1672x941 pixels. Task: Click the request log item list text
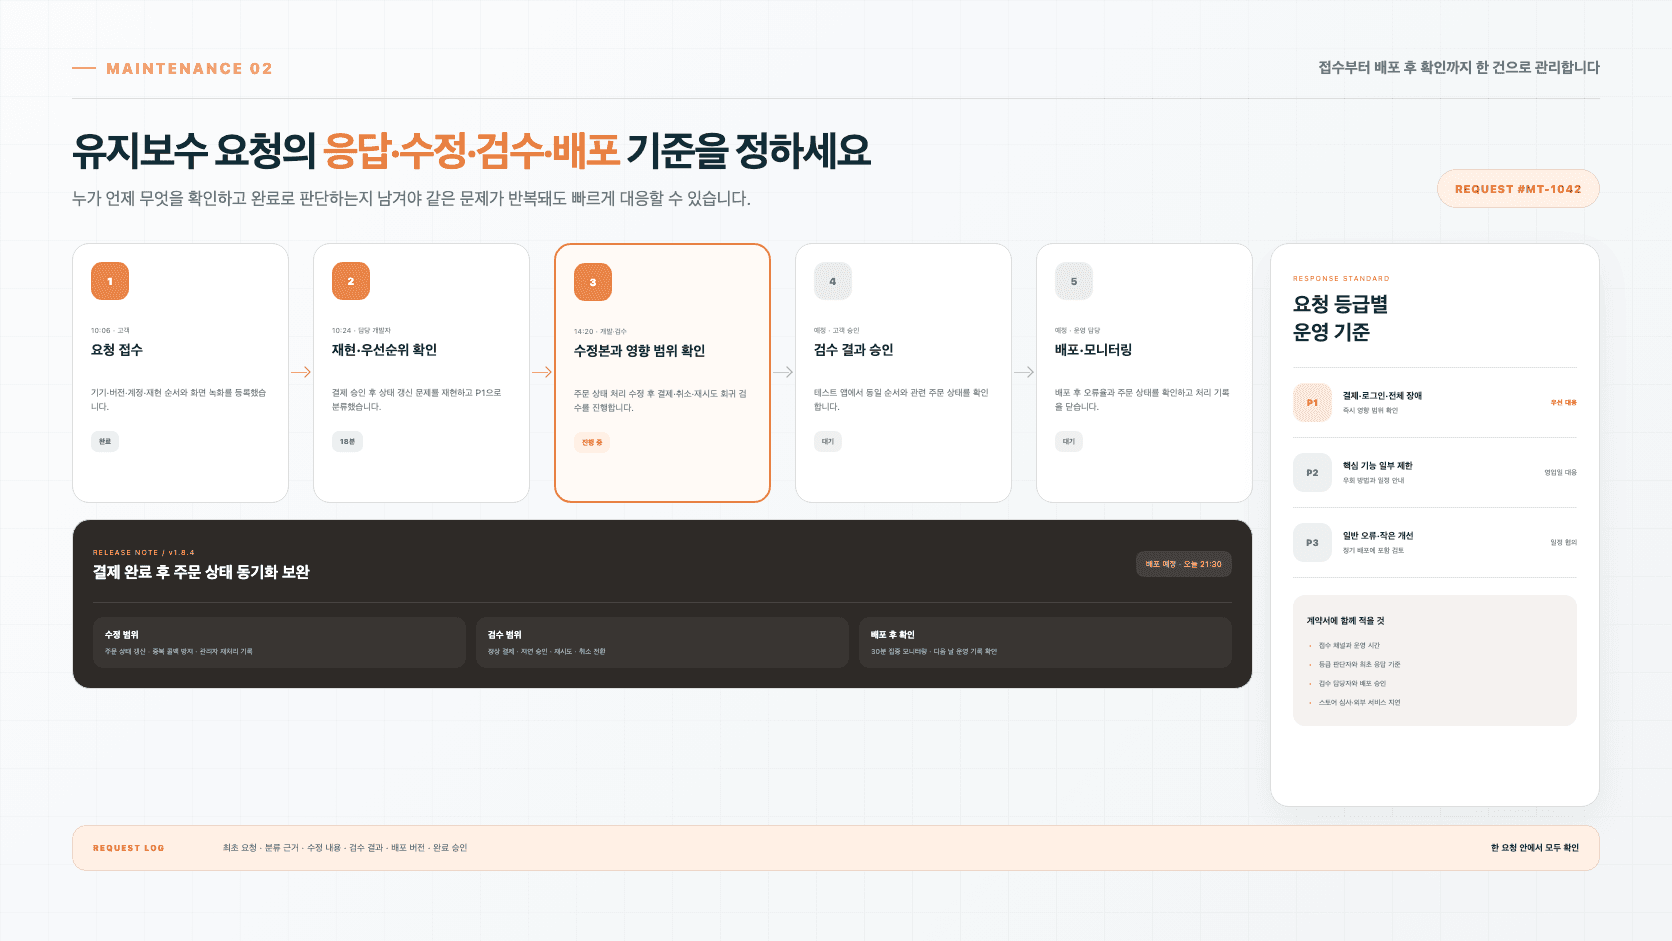coord(345,848)
